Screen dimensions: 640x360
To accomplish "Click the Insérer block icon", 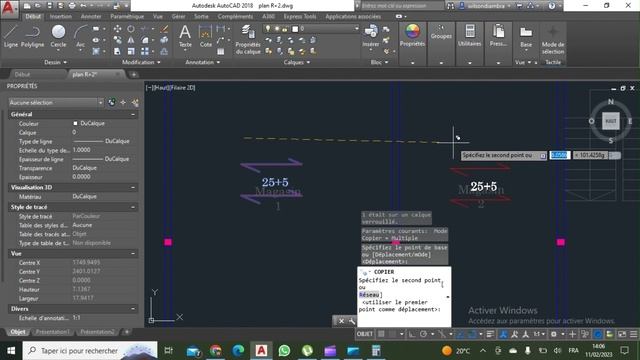I will (371, 36).
